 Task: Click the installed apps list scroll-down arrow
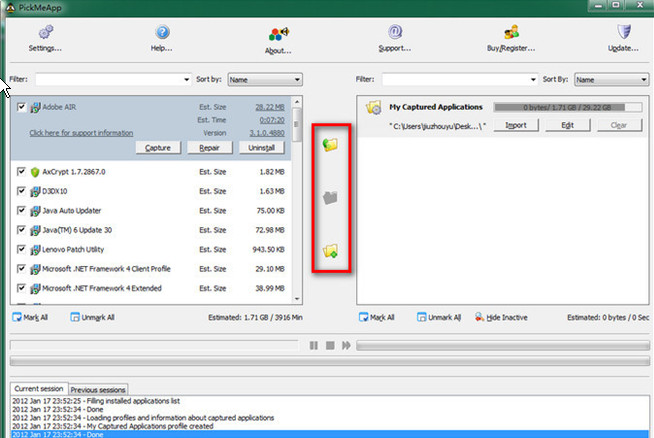[297, 299]
